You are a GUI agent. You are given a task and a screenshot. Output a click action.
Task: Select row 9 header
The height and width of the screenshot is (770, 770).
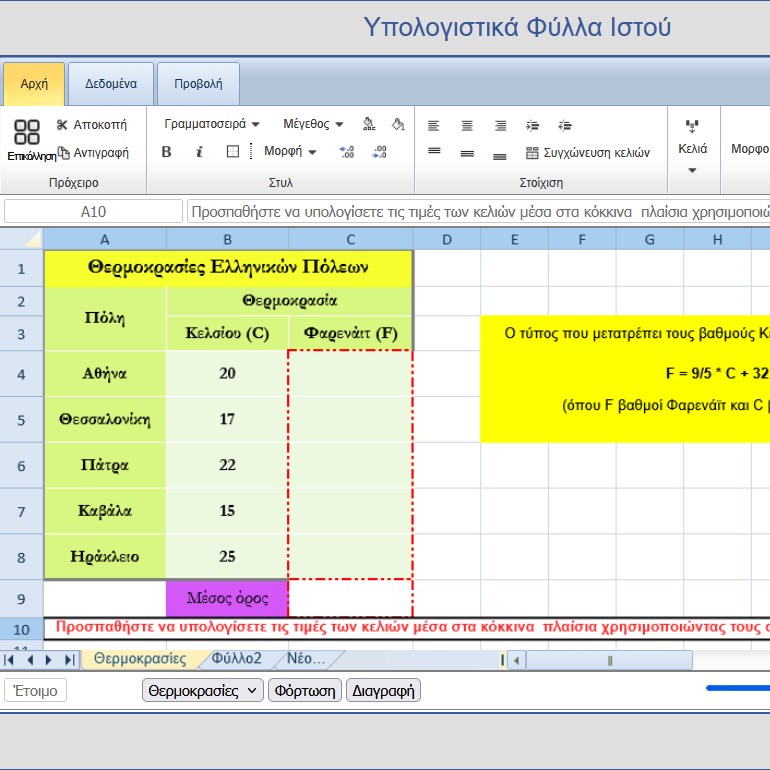pos(21,599)
